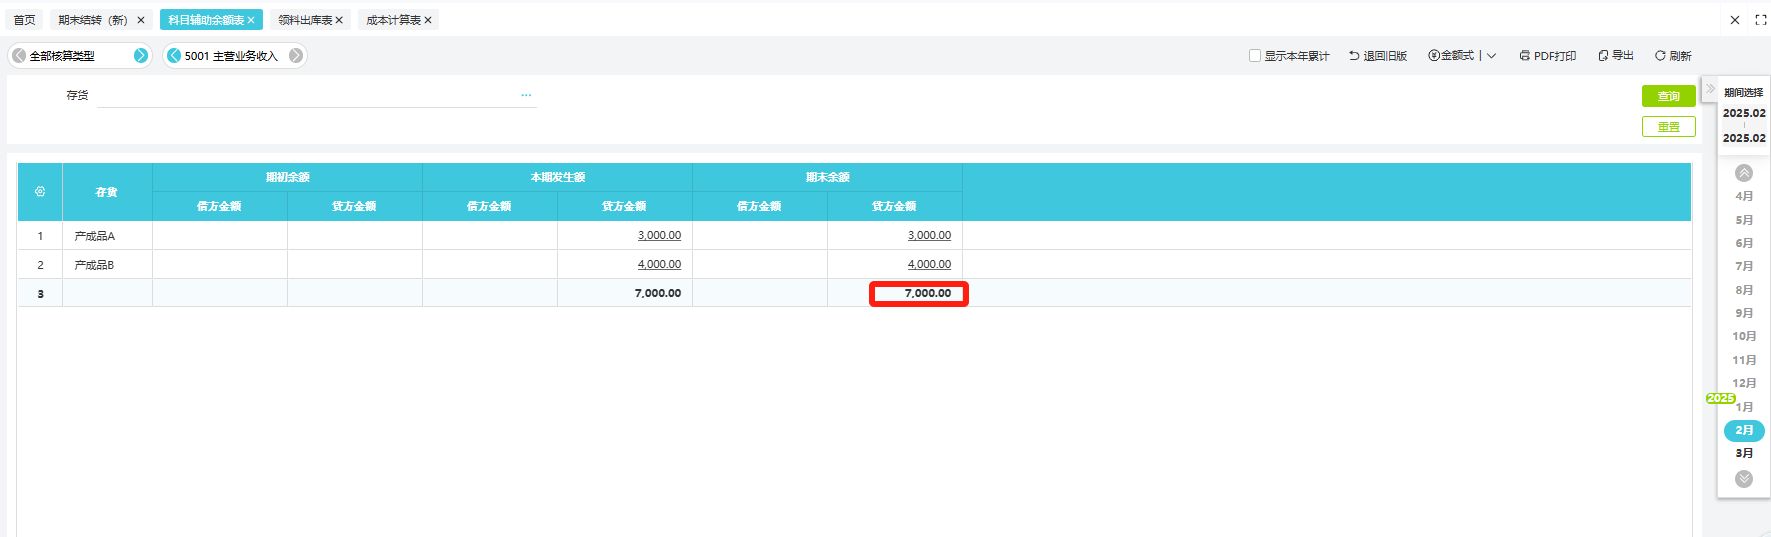Open the 成本计算表 tab

point(393,20)
